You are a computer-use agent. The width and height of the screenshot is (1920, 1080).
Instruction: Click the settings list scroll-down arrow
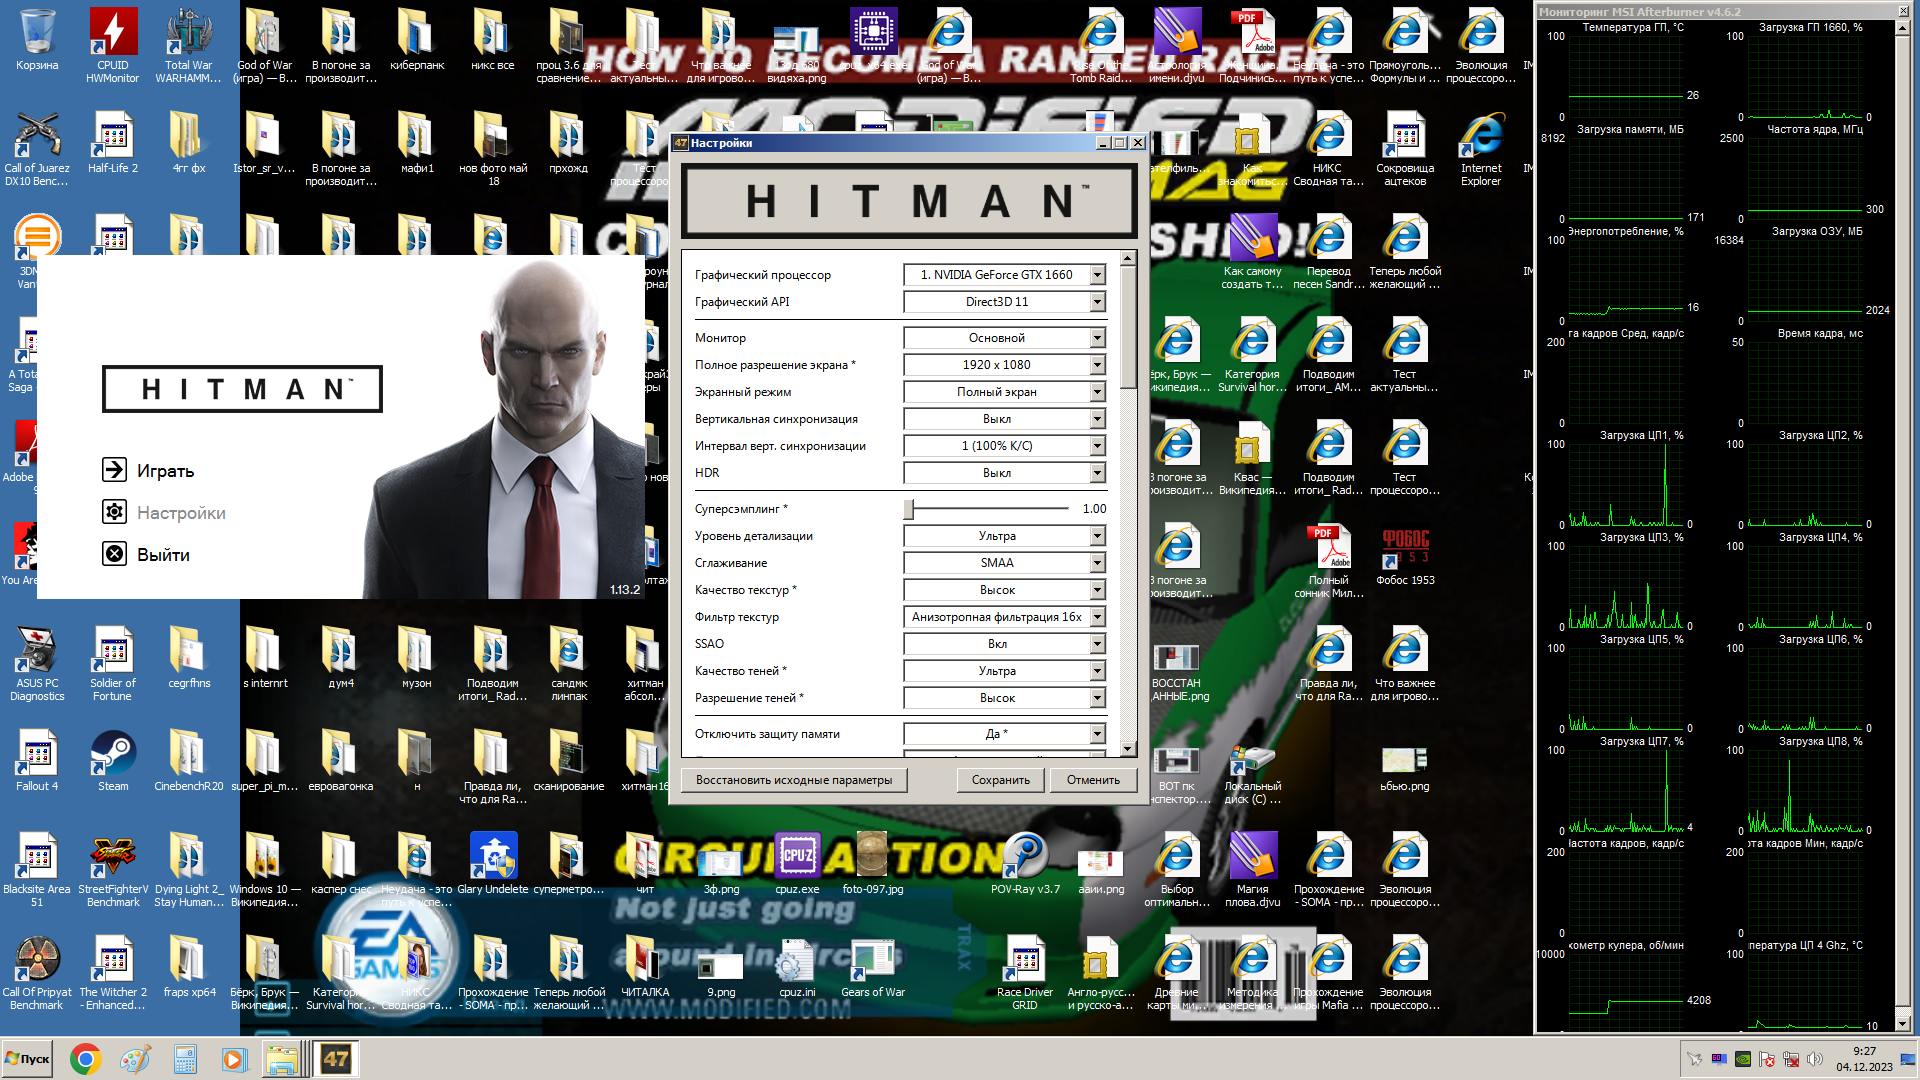point(1128,748)
